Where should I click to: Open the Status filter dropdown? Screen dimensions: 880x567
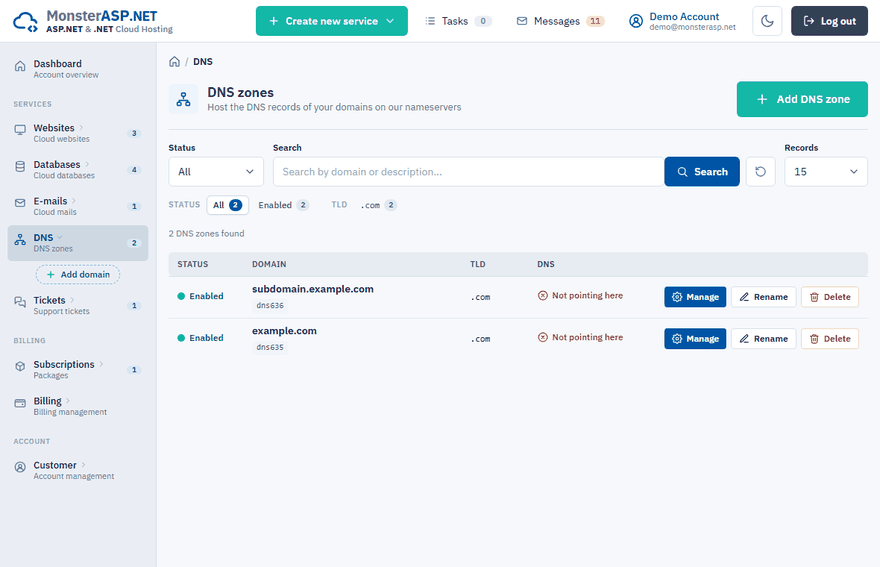[216, 172]
